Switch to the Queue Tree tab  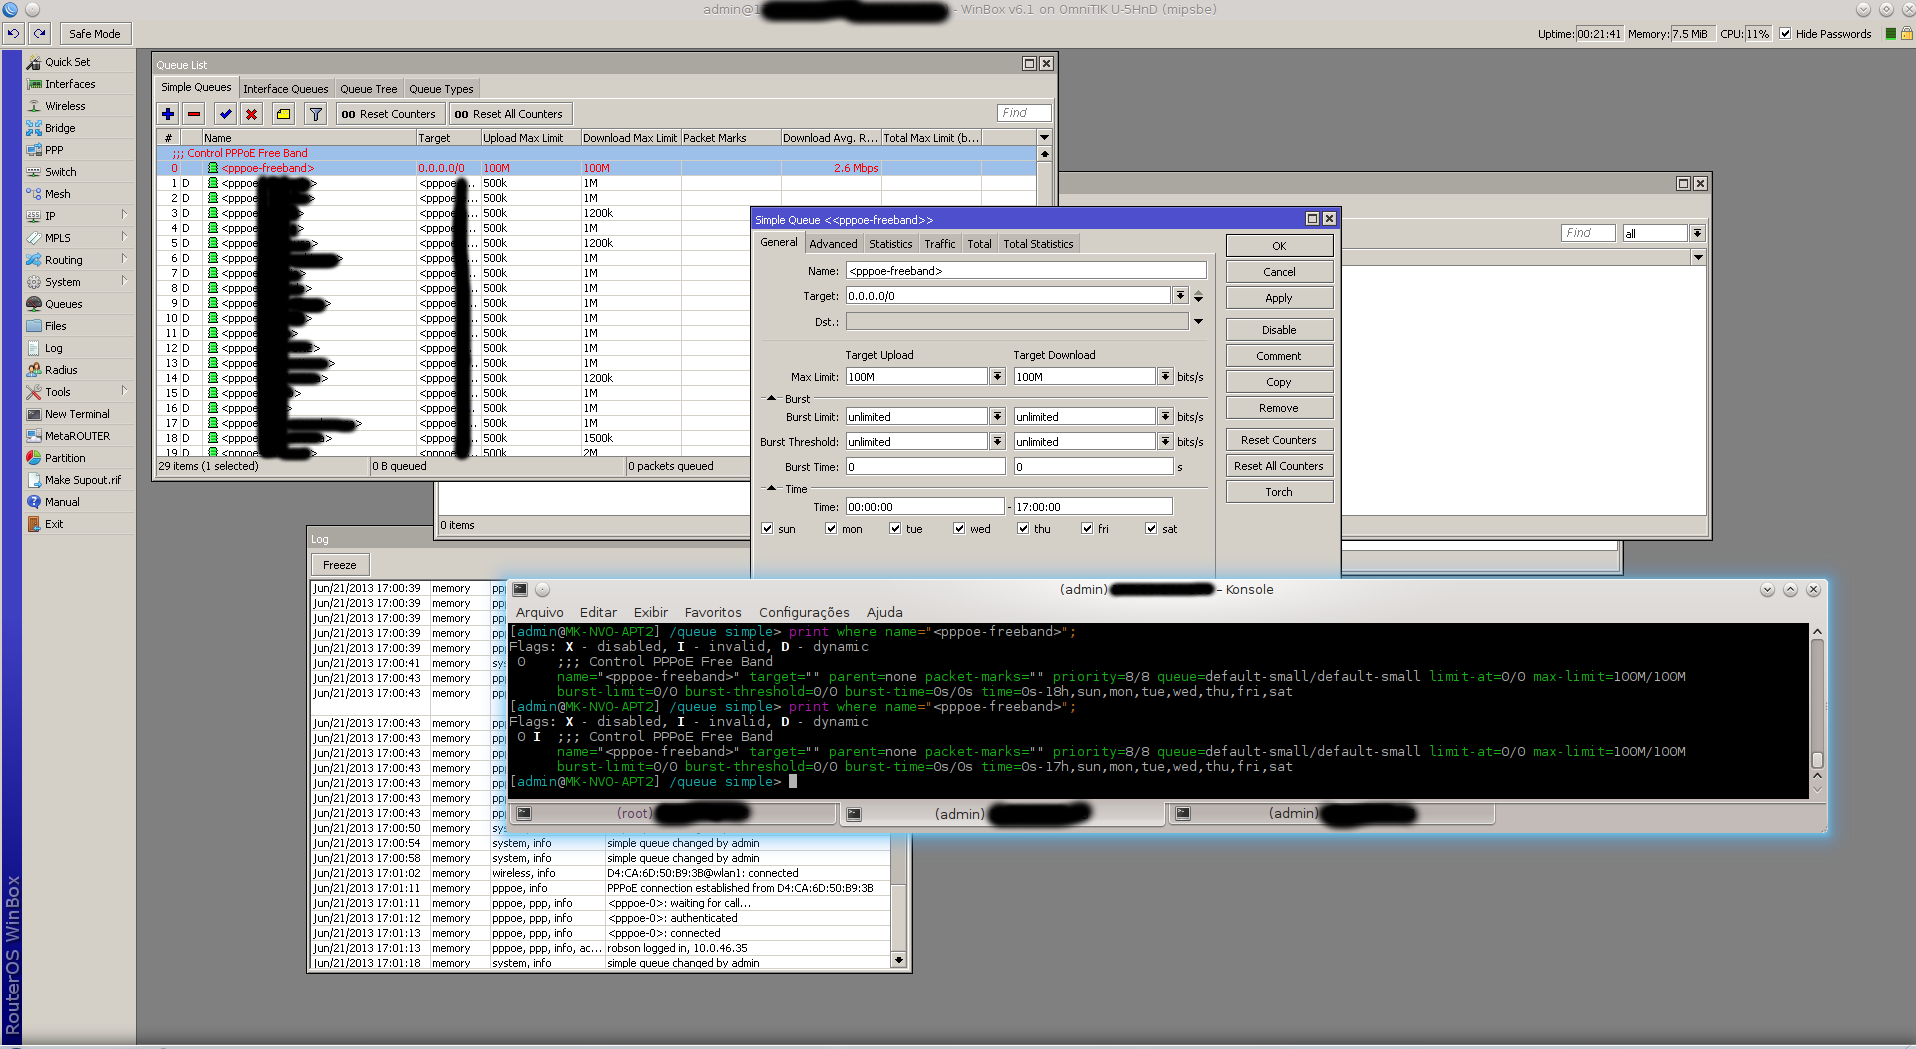(x=368, y=89)
